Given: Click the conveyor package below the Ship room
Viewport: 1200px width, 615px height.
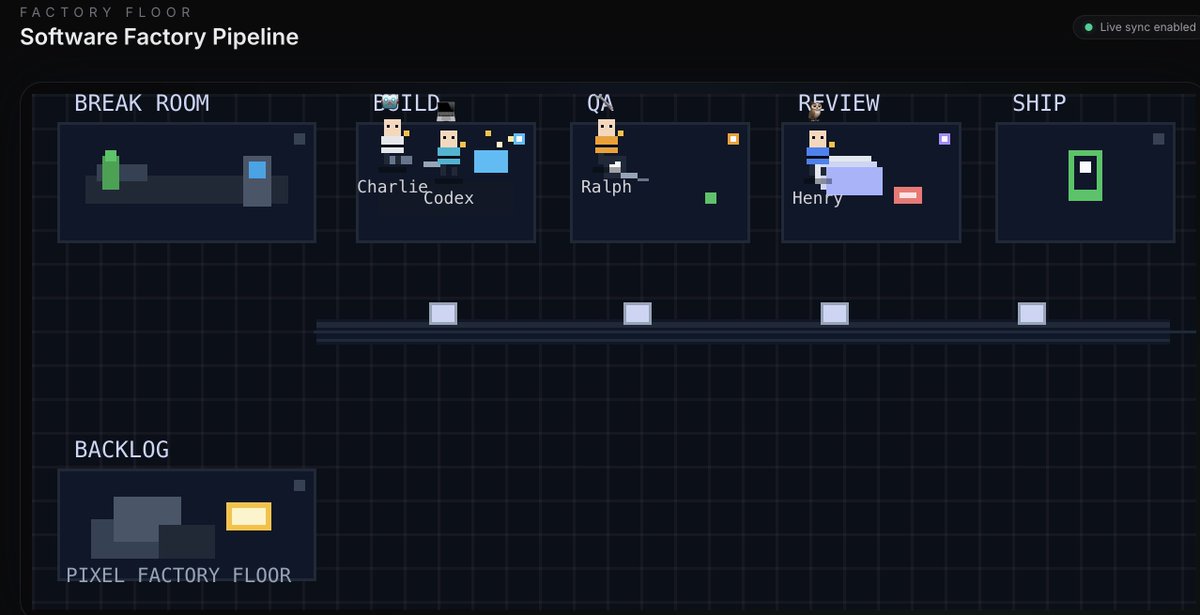Looking at the screenshot, I should click(1031, 313).
